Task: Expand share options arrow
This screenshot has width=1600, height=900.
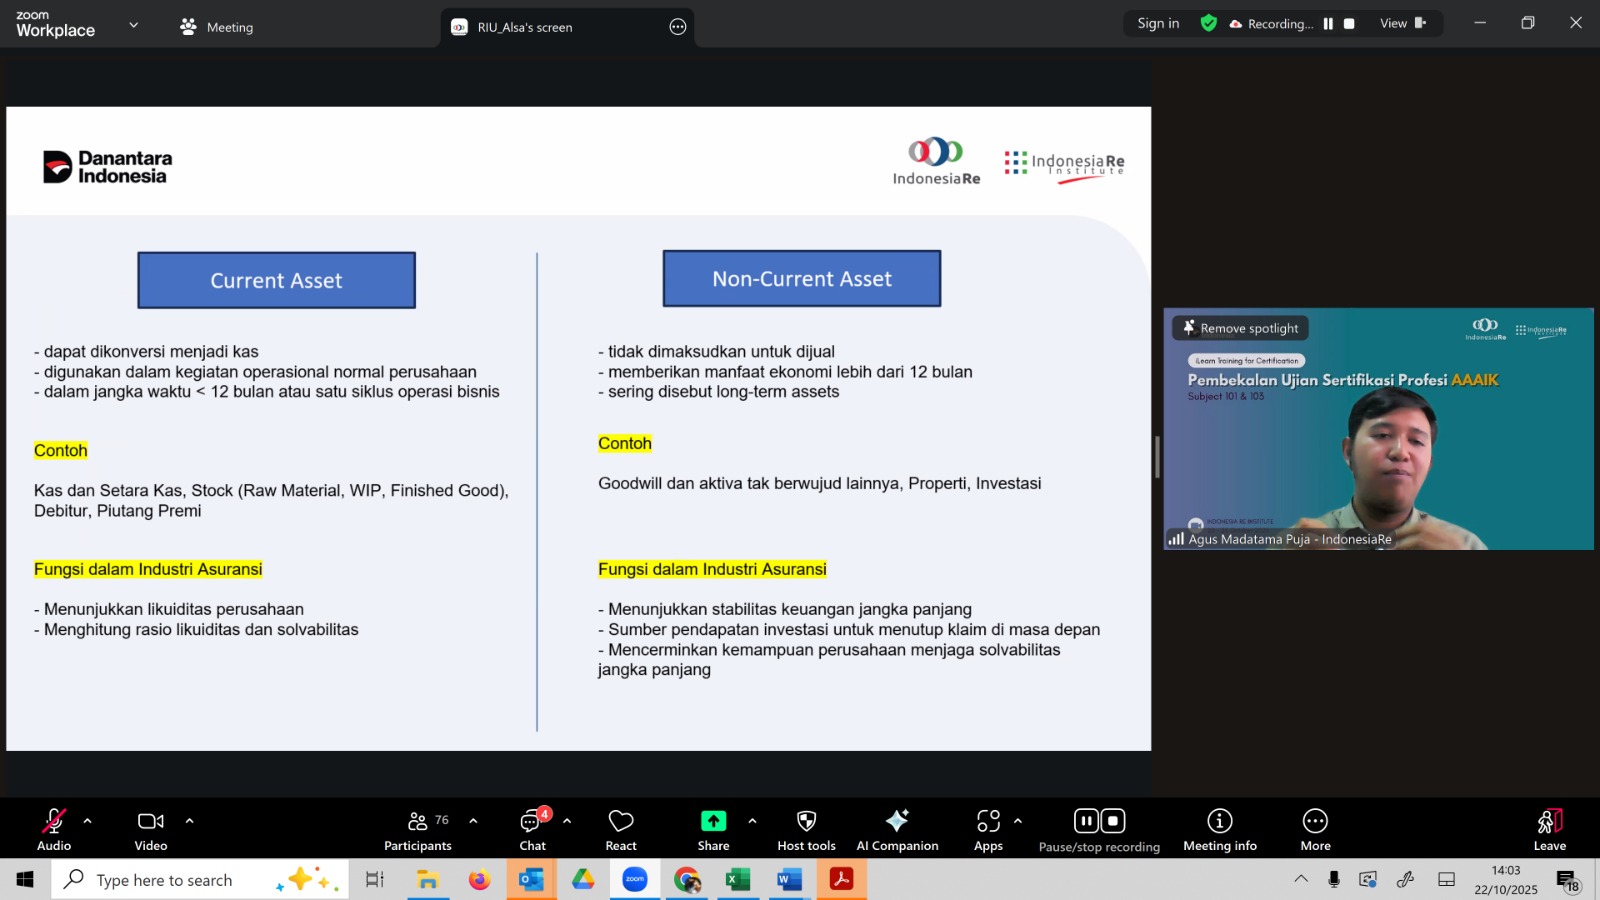Action: pos(752,821)
